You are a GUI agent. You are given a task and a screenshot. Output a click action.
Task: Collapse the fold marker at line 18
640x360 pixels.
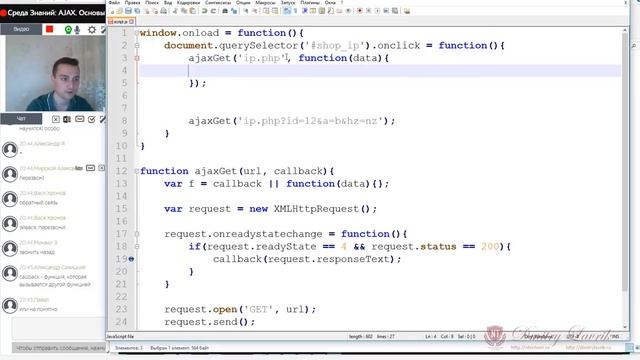point(137,247)
